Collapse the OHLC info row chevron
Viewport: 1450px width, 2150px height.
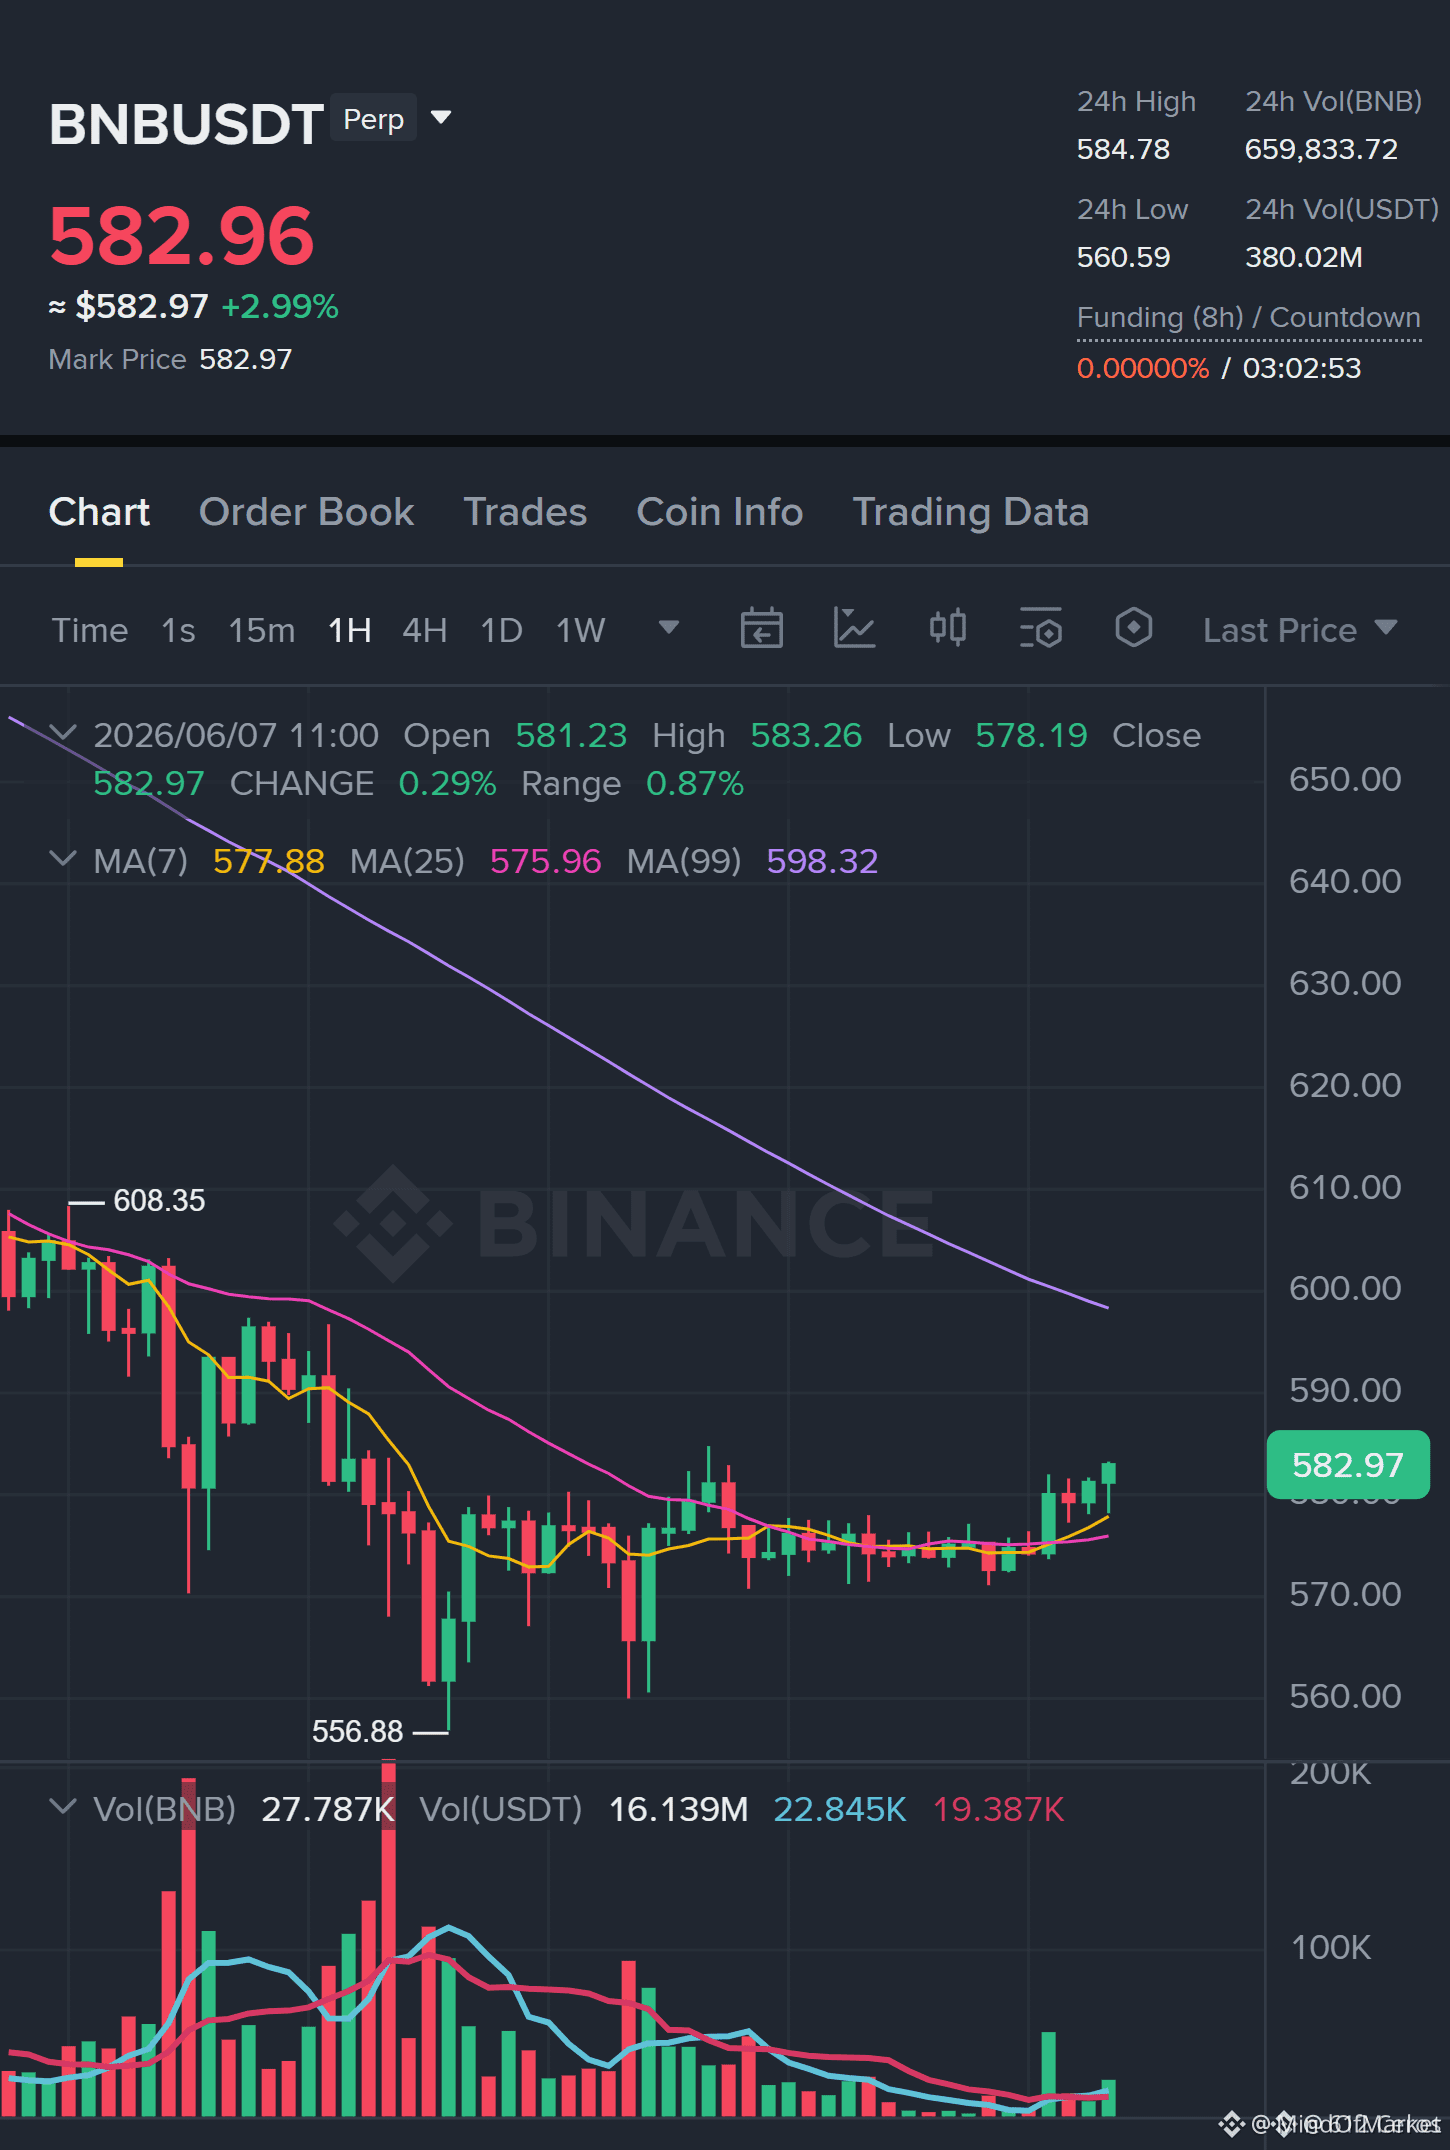click(63, 733)
